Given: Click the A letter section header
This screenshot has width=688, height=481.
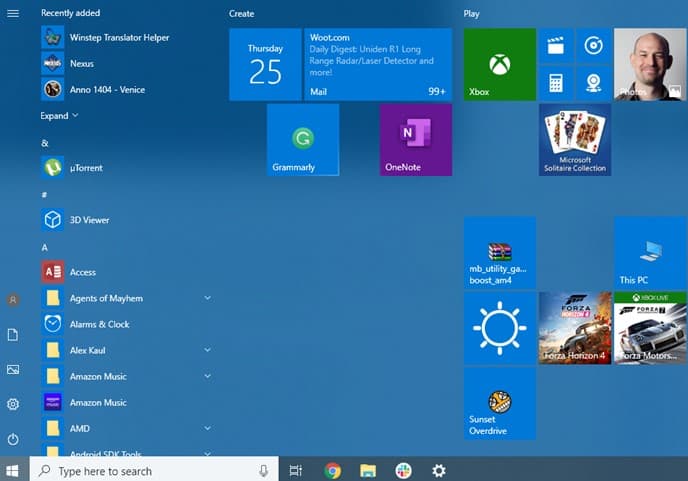Looking at the screenshot, I should [44, 248].
